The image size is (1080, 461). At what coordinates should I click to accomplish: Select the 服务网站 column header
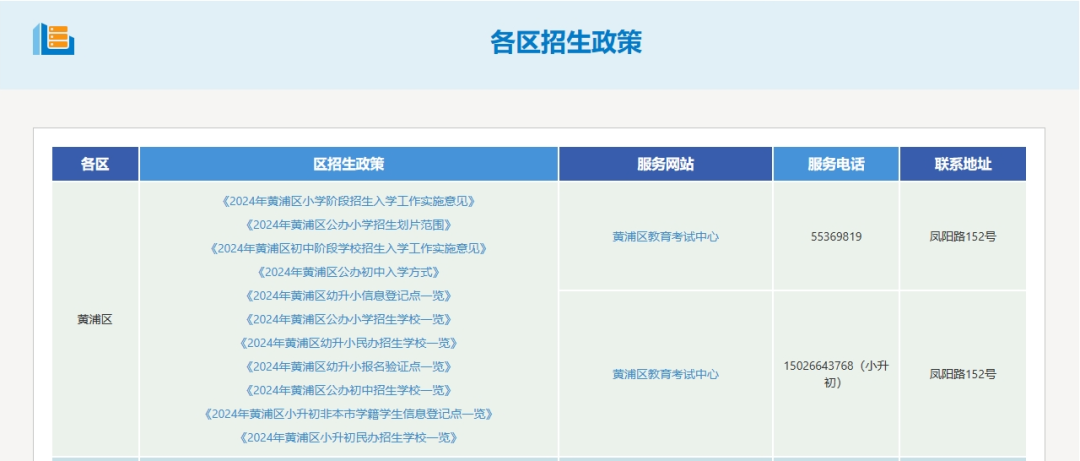[x=665, y=164]
